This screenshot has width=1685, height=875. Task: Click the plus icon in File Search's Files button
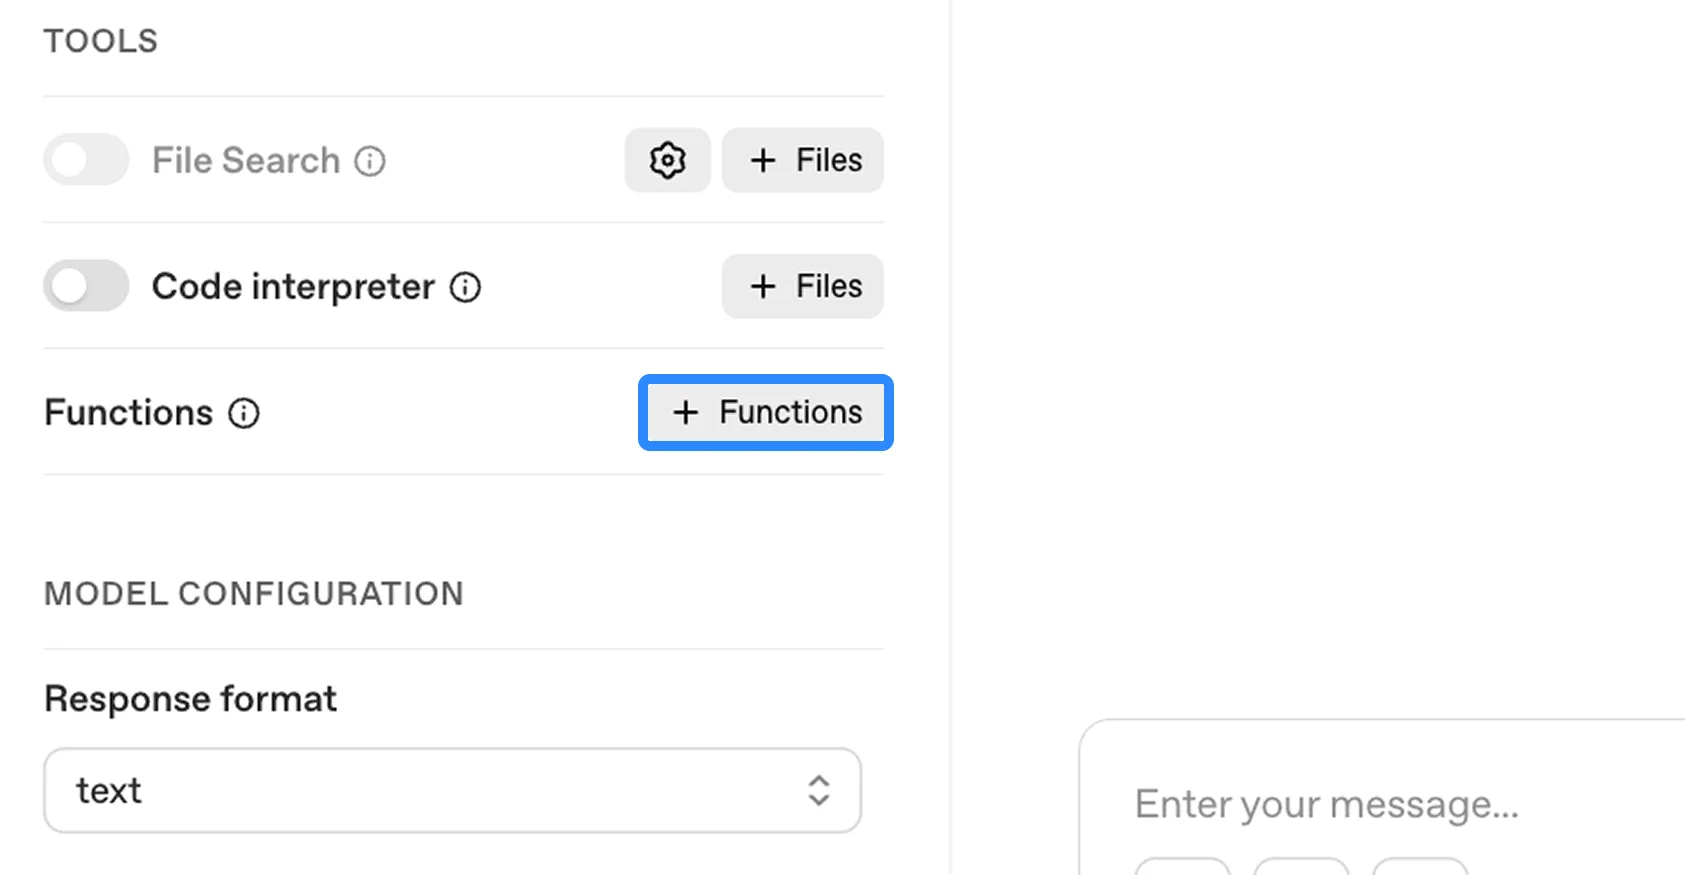(x=763, y=160)
